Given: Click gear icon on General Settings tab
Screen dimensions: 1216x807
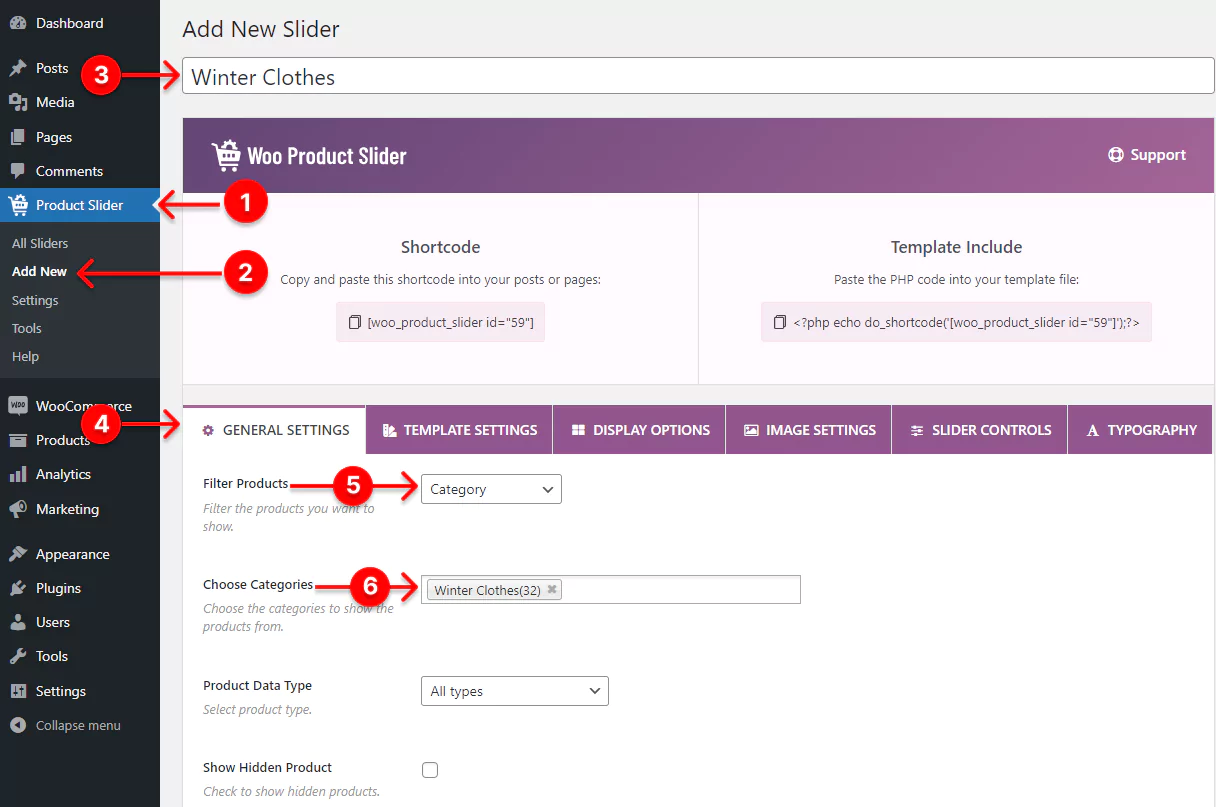Looking at the screenshot, I should pos(208,430).
